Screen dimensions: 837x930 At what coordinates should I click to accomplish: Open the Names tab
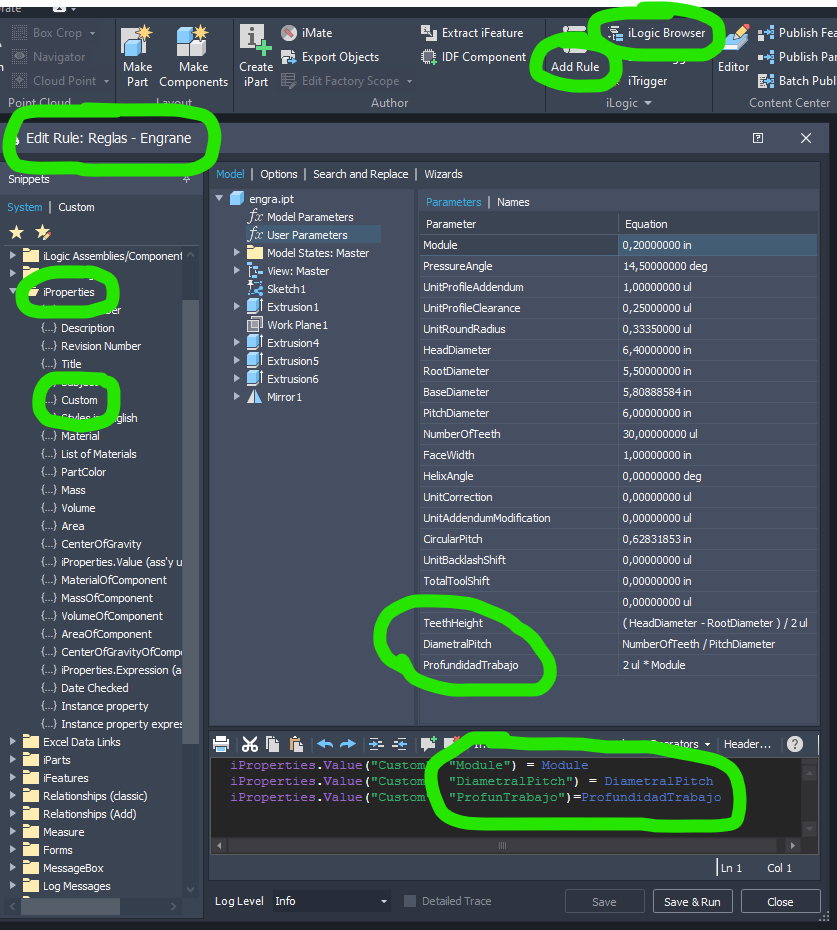513,202
